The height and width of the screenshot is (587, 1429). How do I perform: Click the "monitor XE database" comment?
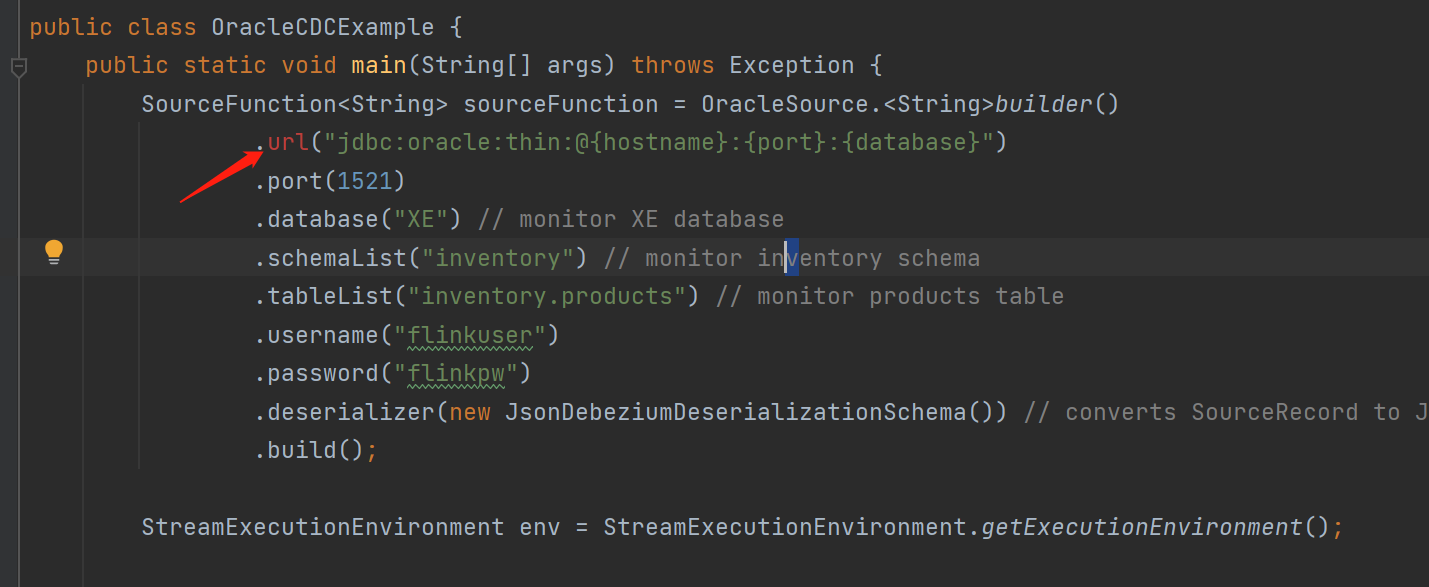pos(631,219)
